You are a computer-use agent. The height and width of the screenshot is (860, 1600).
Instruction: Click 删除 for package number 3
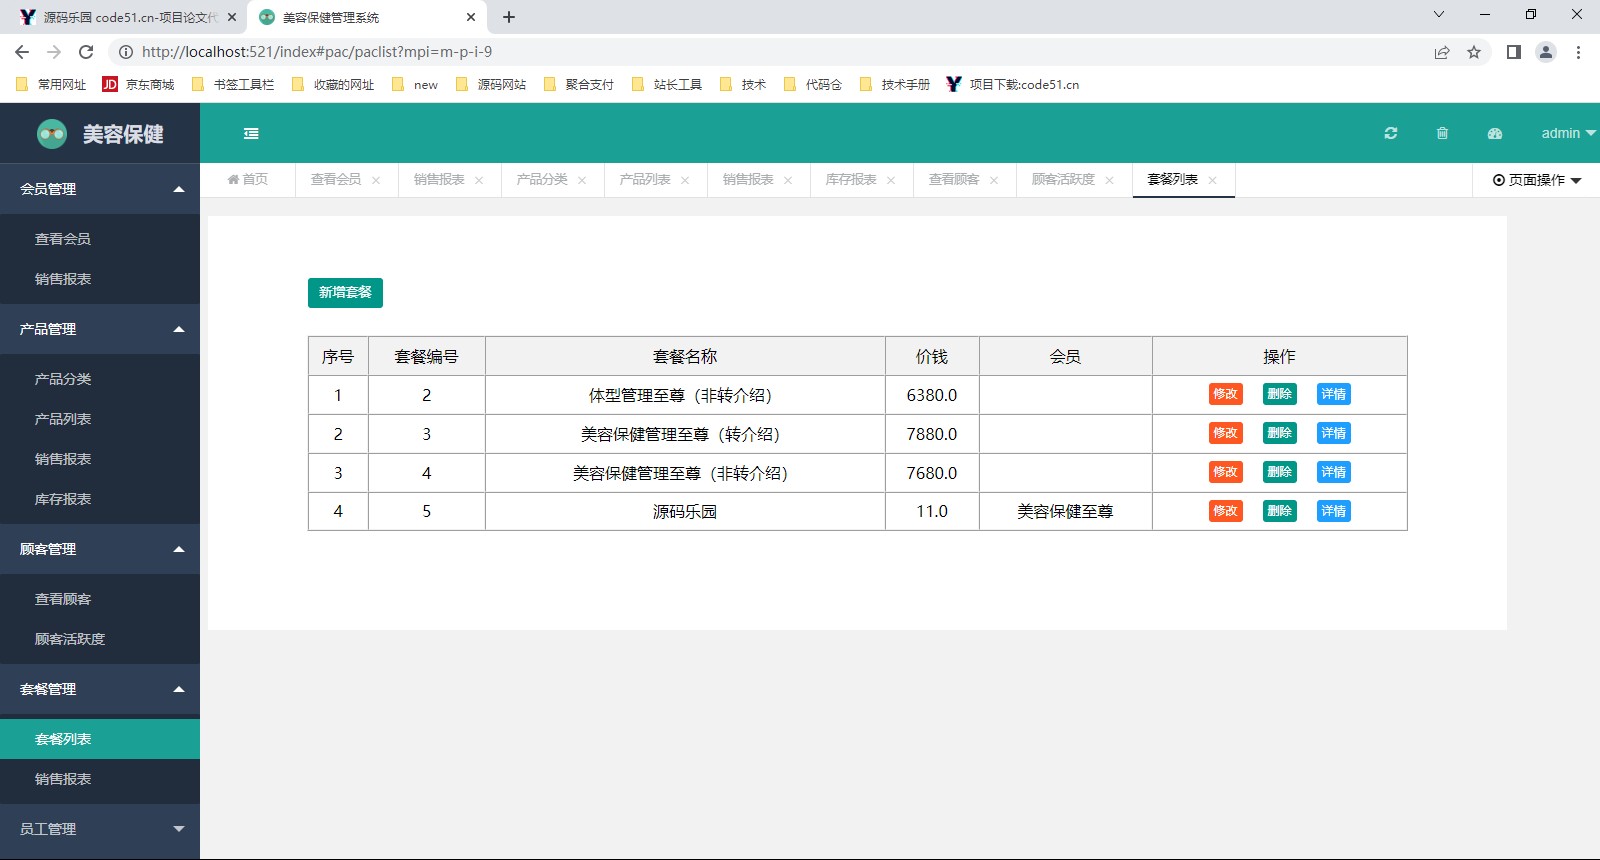pyautogui.click(x=1279, y=433)
